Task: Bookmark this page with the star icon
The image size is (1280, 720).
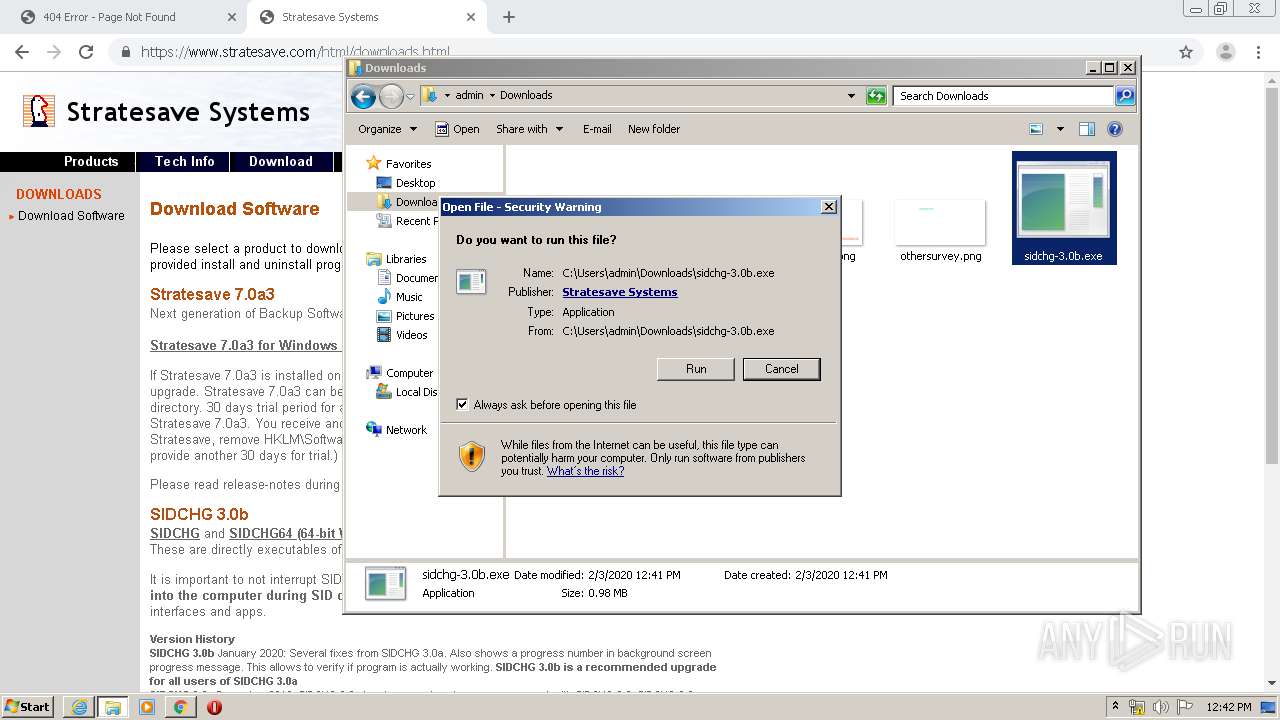Action: pos(1186,52)
